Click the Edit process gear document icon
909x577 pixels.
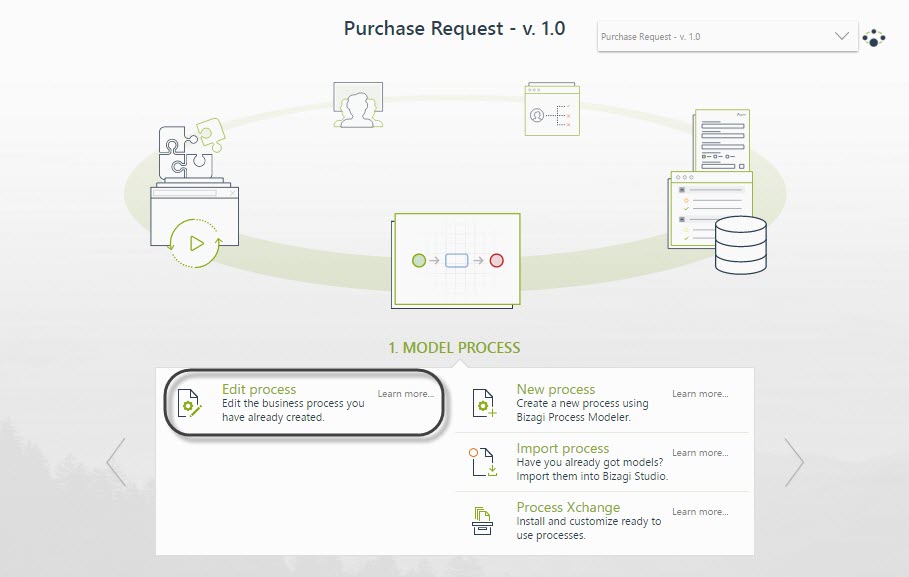pyautogui.click(x=189, y=403)
